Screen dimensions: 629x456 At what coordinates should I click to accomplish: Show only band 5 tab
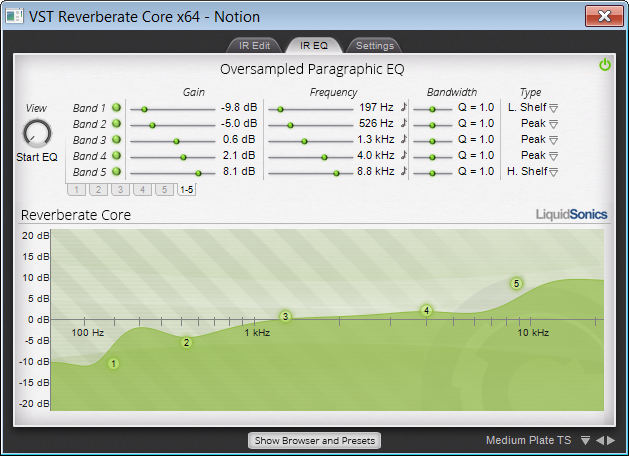(164, 190)
